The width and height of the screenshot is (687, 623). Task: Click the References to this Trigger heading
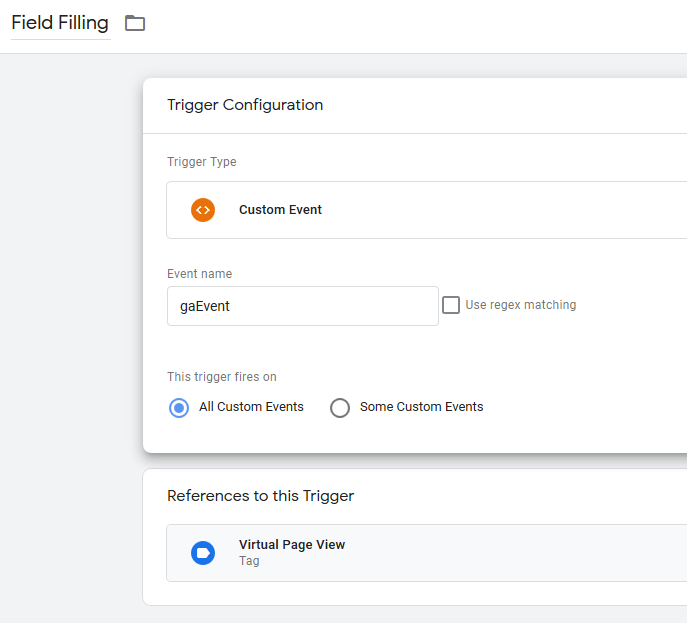click(261, 496)
